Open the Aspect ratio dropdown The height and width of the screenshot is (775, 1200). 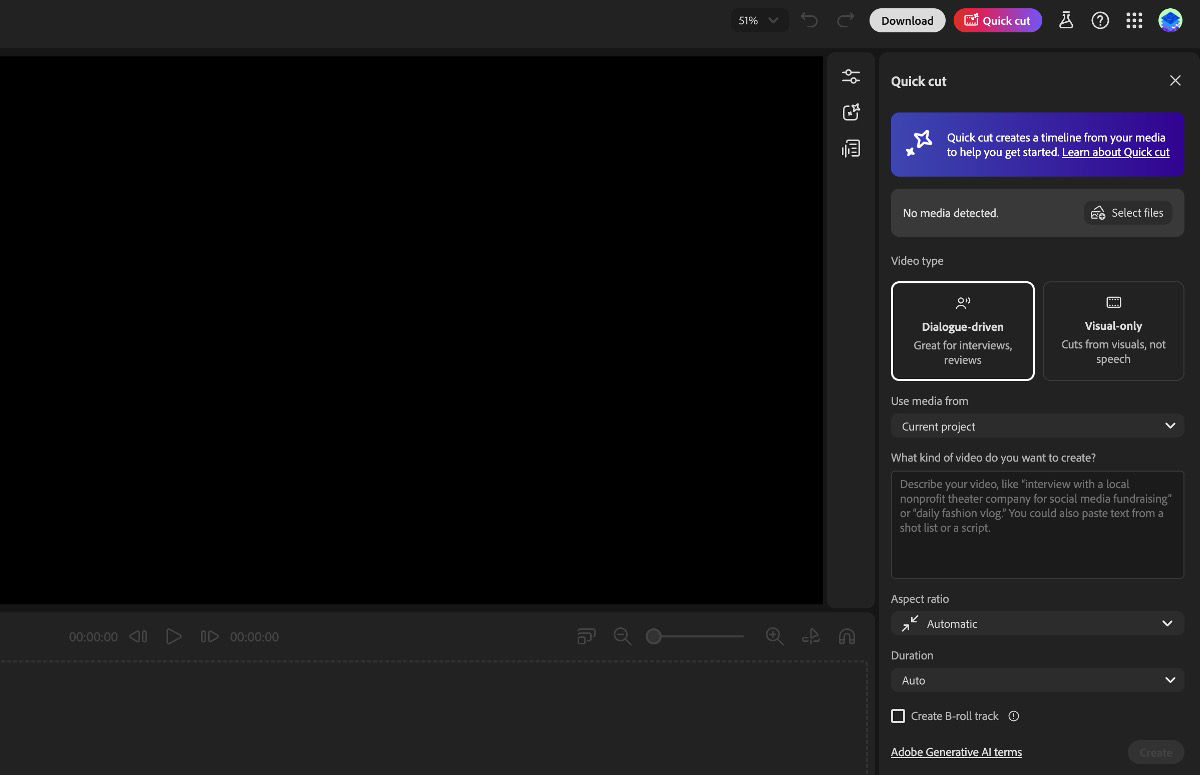tap(1037, 623)
